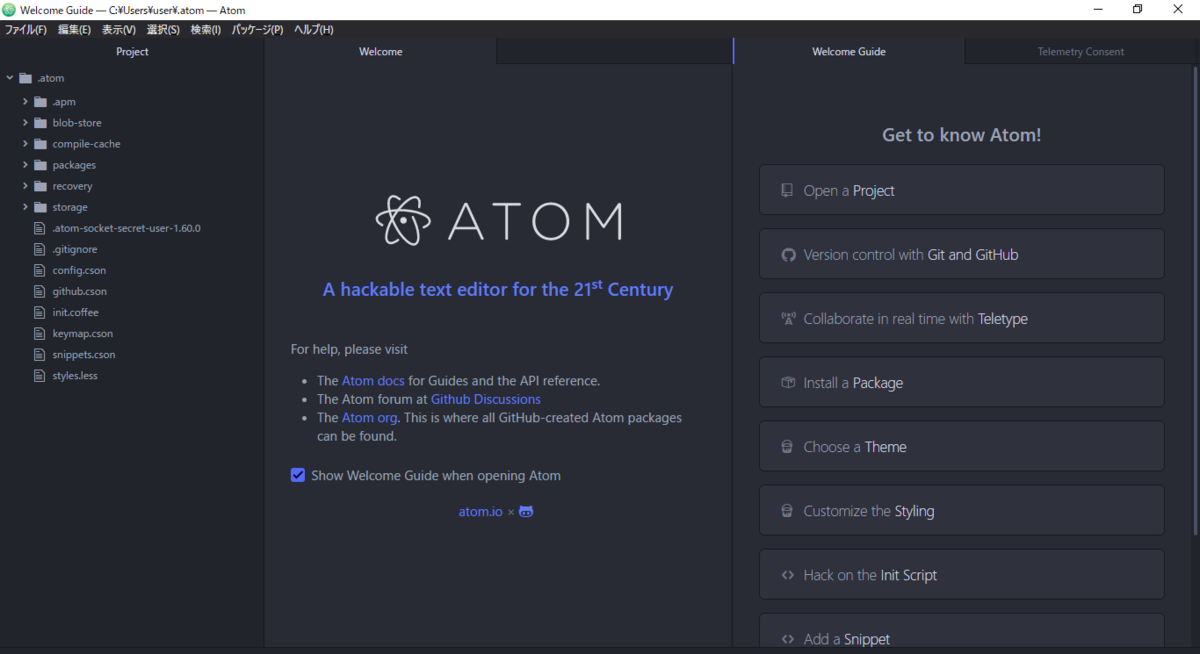
Task: Collapse the .atom root folder chevron
Action: [10, 78]
